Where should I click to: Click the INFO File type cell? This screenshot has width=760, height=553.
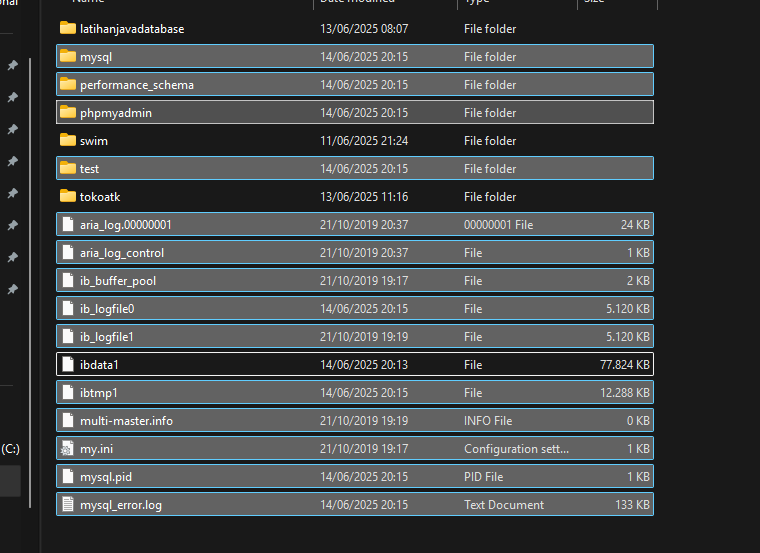pos(488,421)
